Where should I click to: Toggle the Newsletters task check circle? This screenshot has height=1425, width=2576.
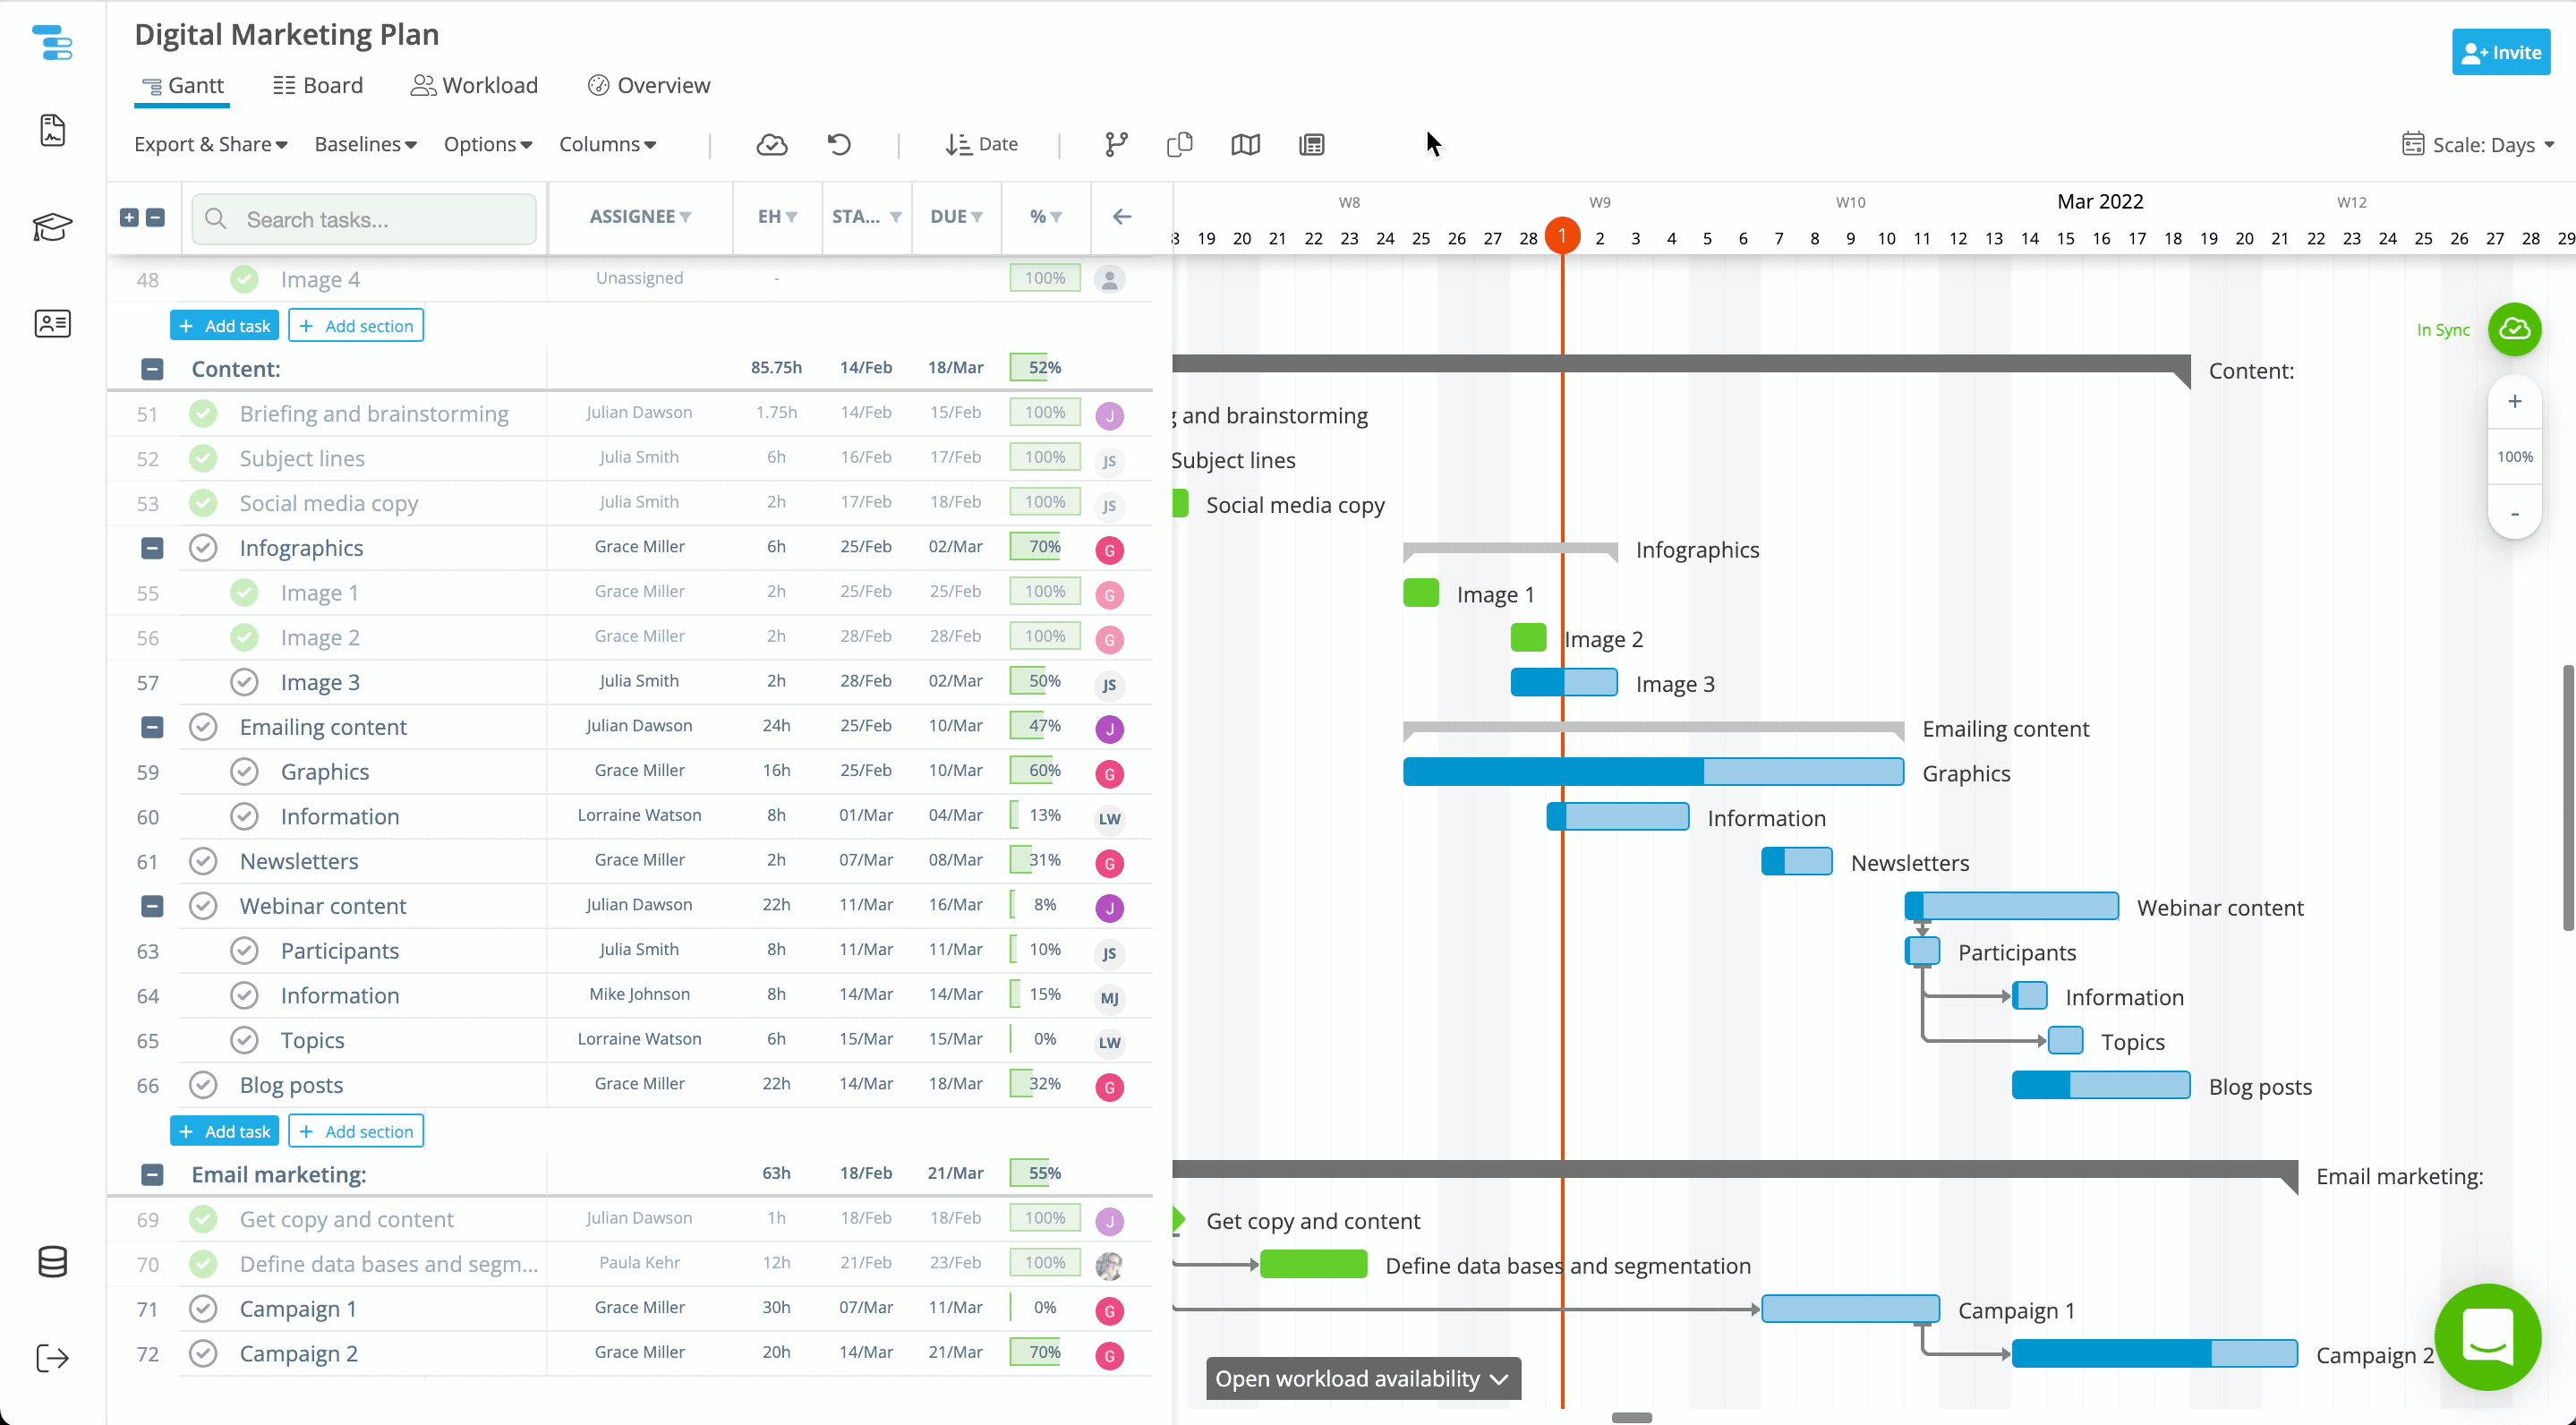(x=204, y=861)
